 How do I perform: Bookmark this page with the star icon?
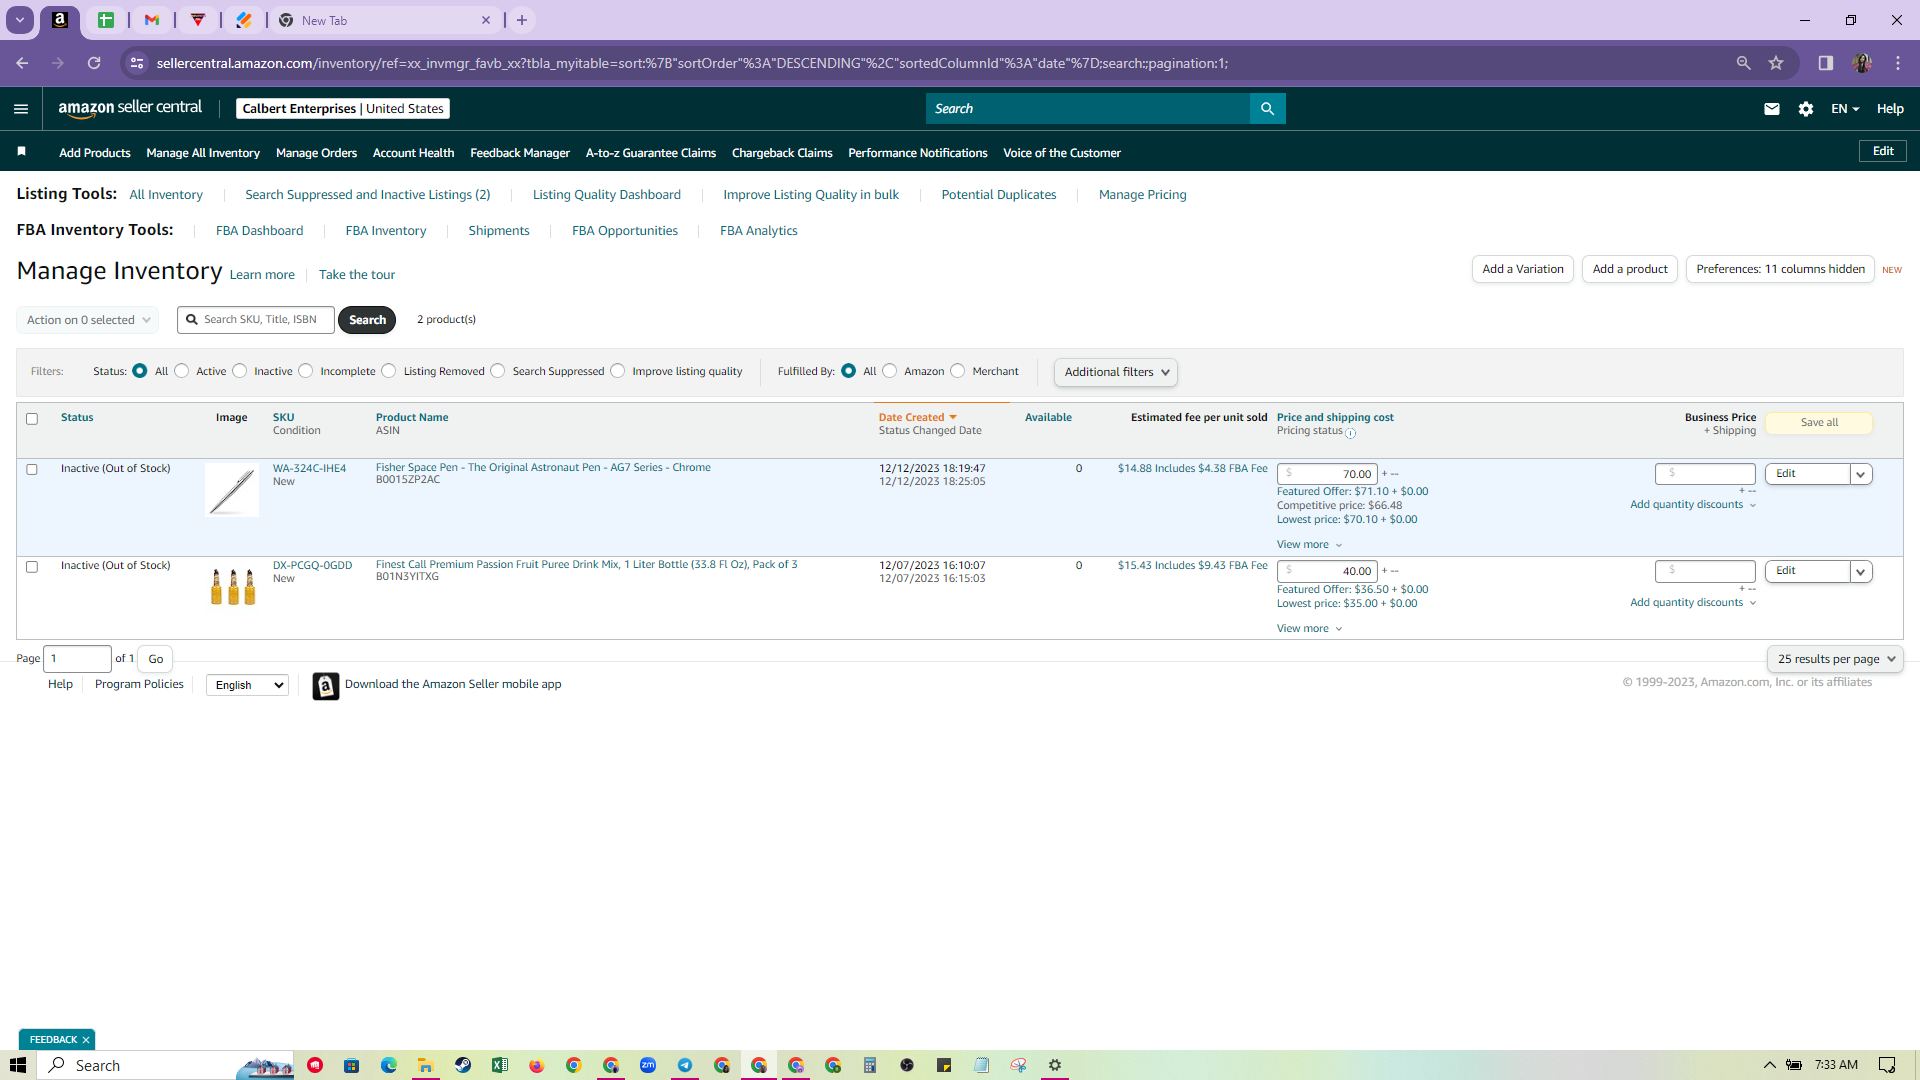(x=1776, y=63)
